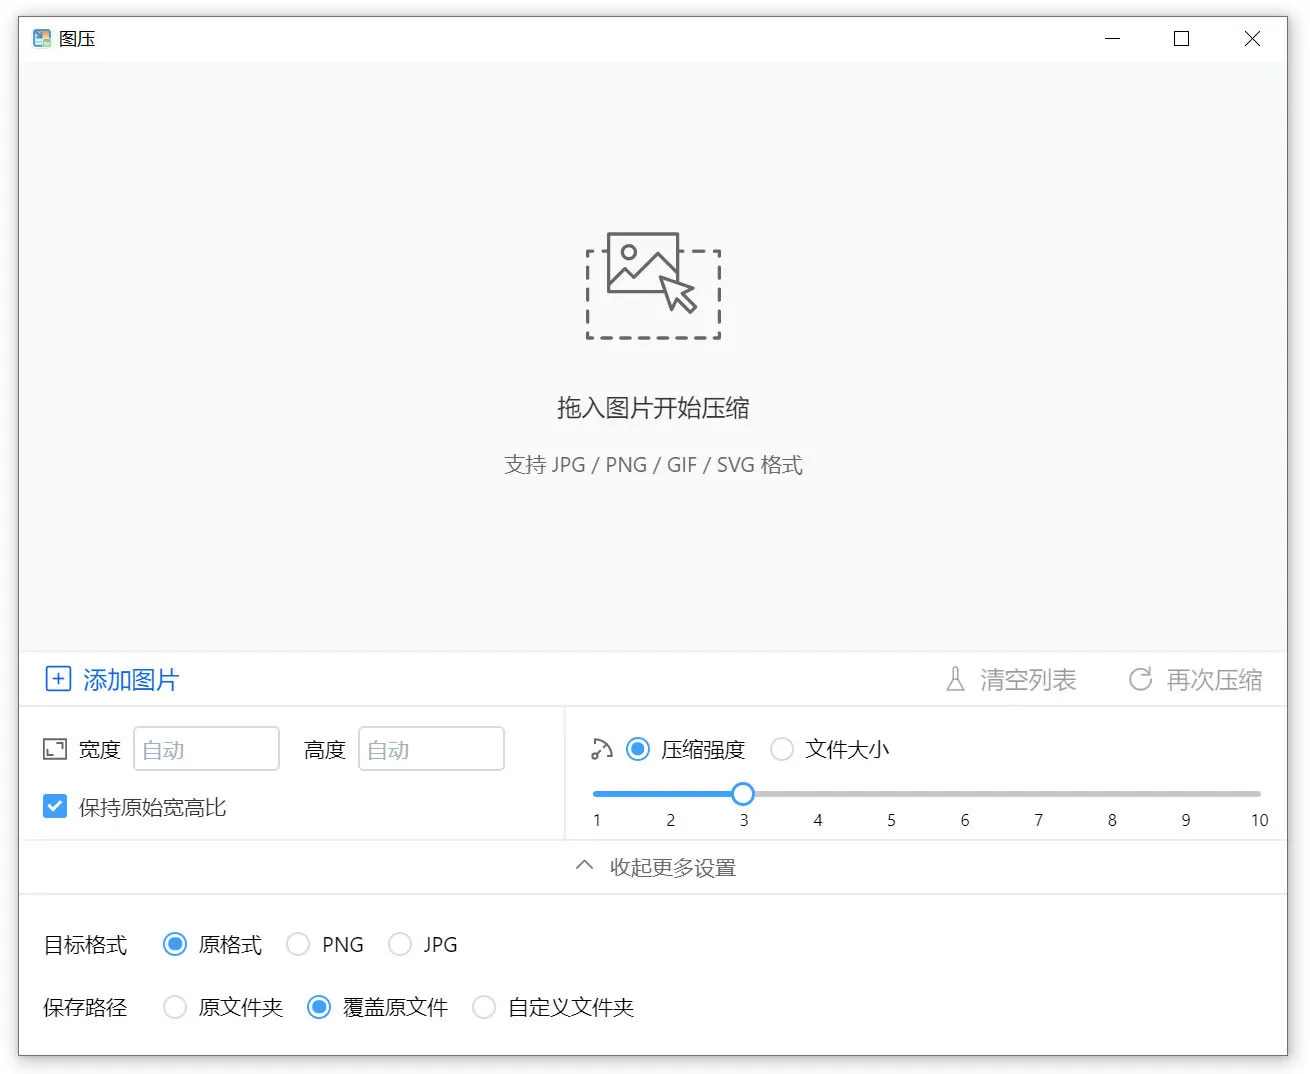The height and width of the screenshot is (1074, 1310).
Task: Click the recompress refresh icon
Action: click(x=1140, y=680)
